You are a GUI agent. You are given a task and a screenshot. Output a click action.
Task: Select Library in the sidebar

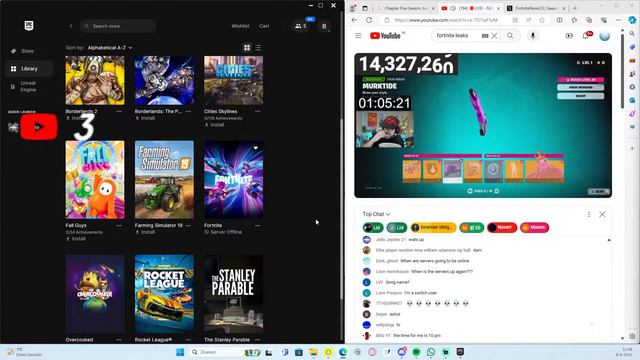pos(29,69)
